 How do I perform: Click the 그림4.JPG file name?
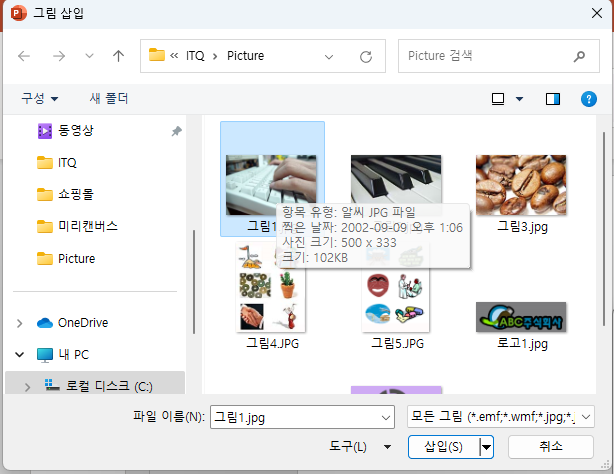273,344
